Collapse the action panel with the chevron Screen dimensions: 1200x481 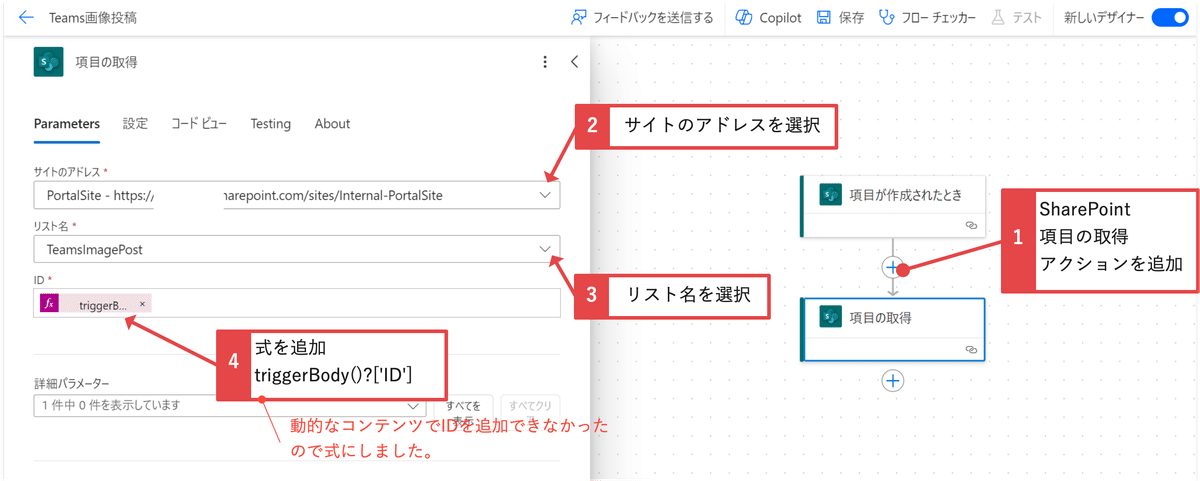pyautogui.click(x=574, y=62)
